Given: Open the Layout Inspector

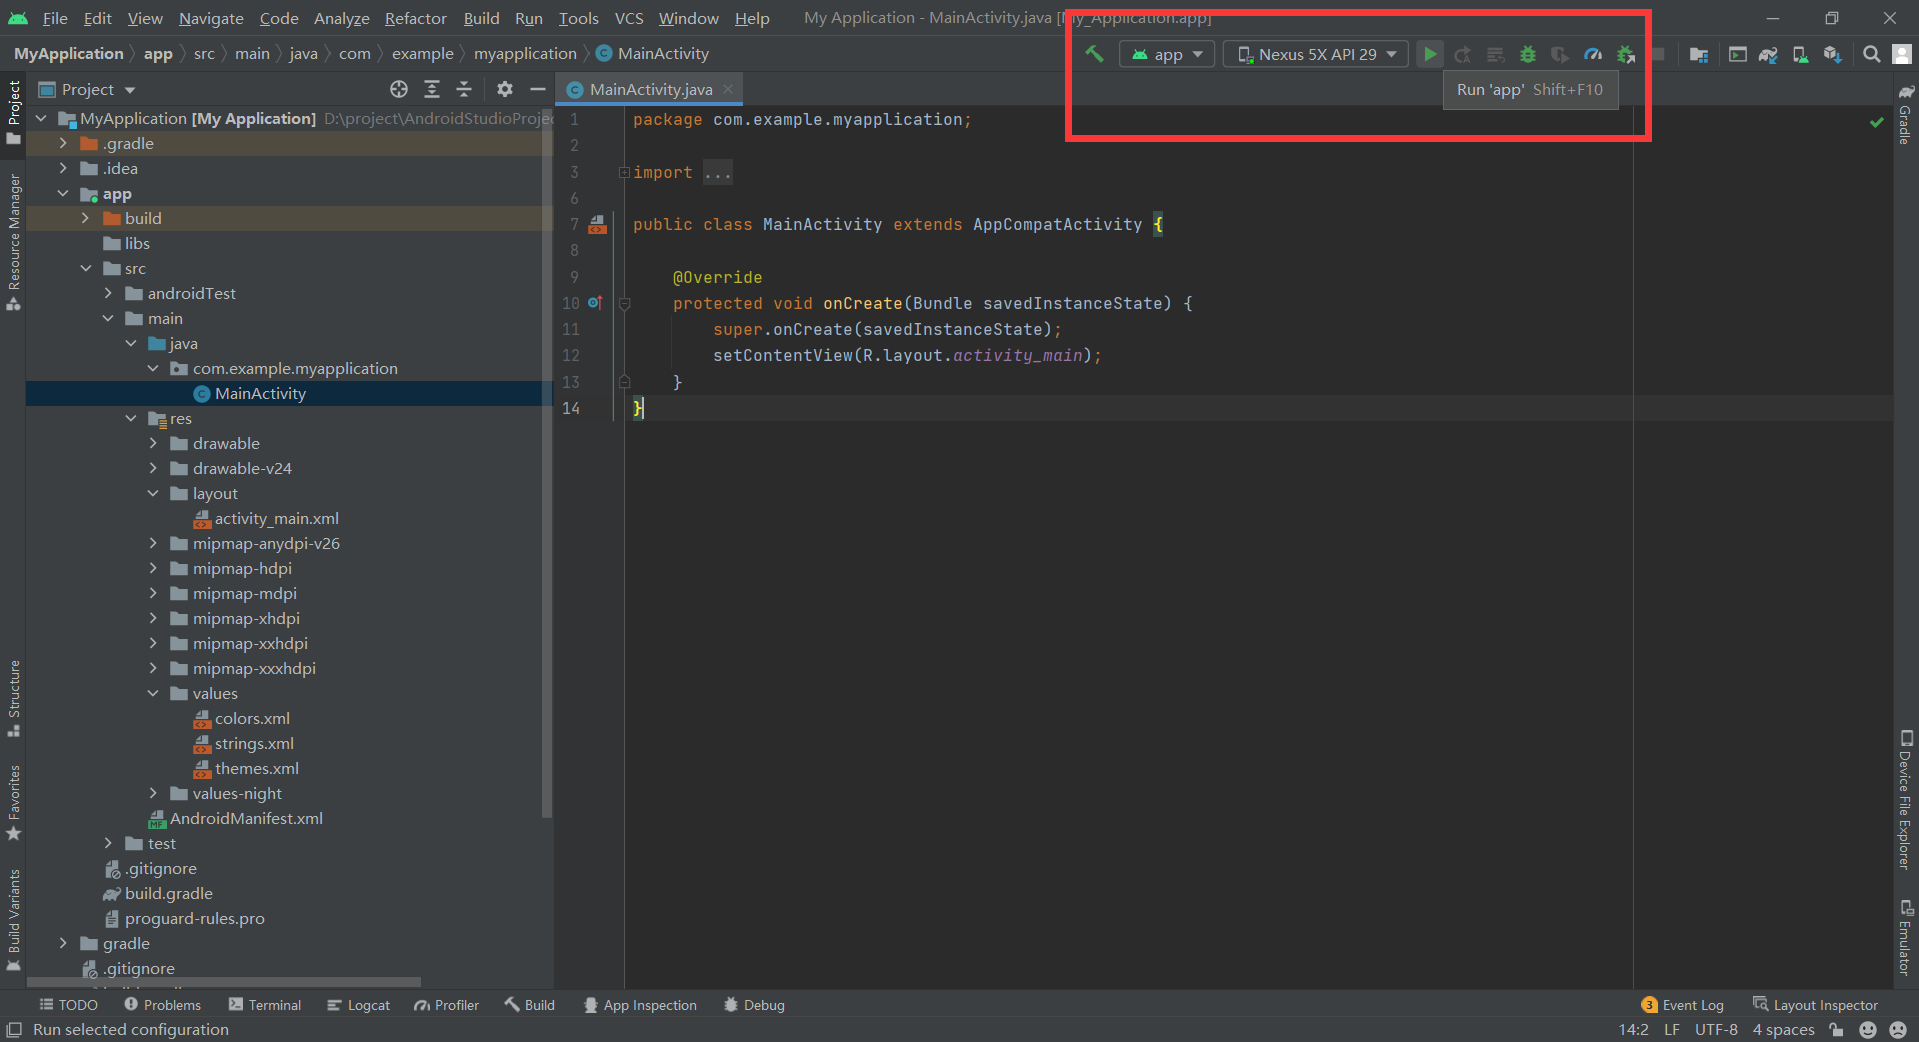Looking at the screenshot, I should [1816, 1005].
